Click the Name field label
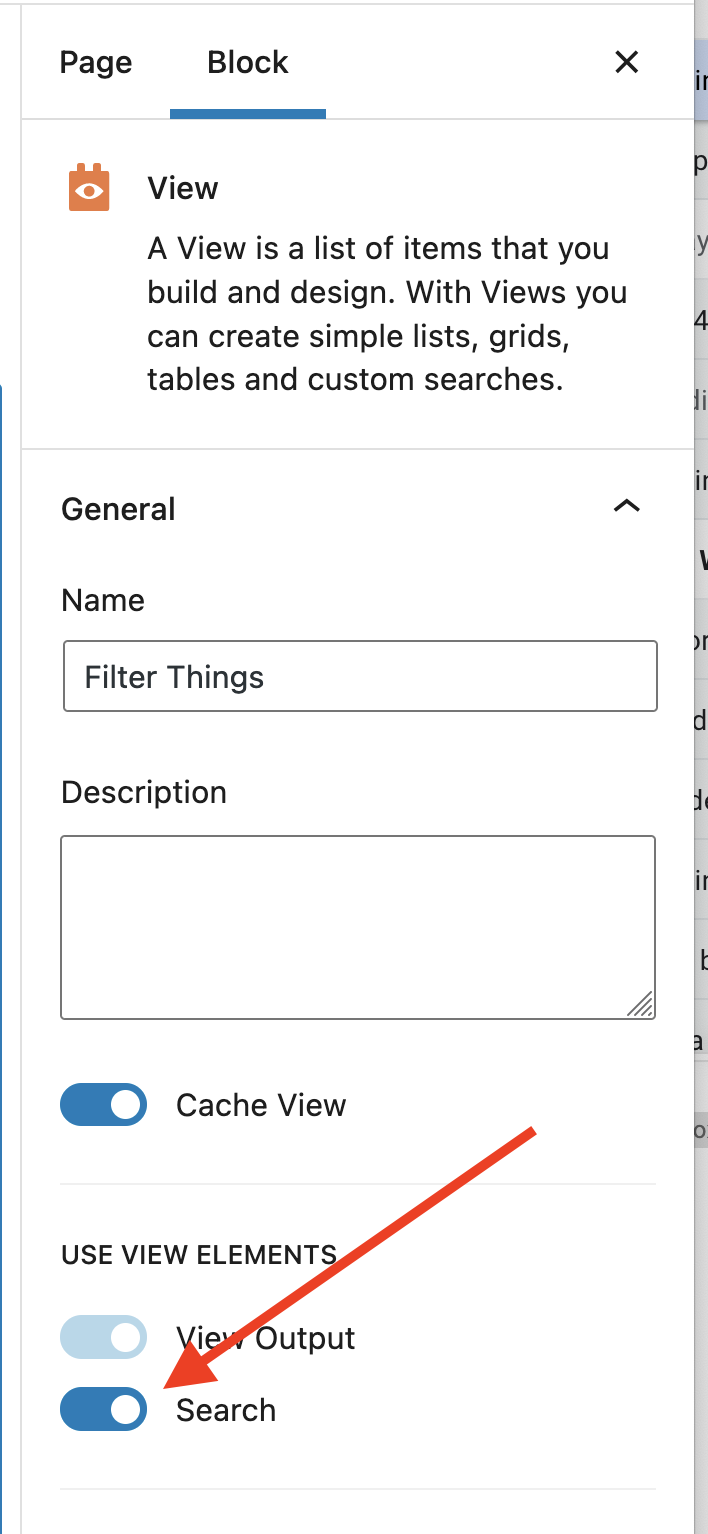This screenshot has width=708, height=1534. (103, 600)
